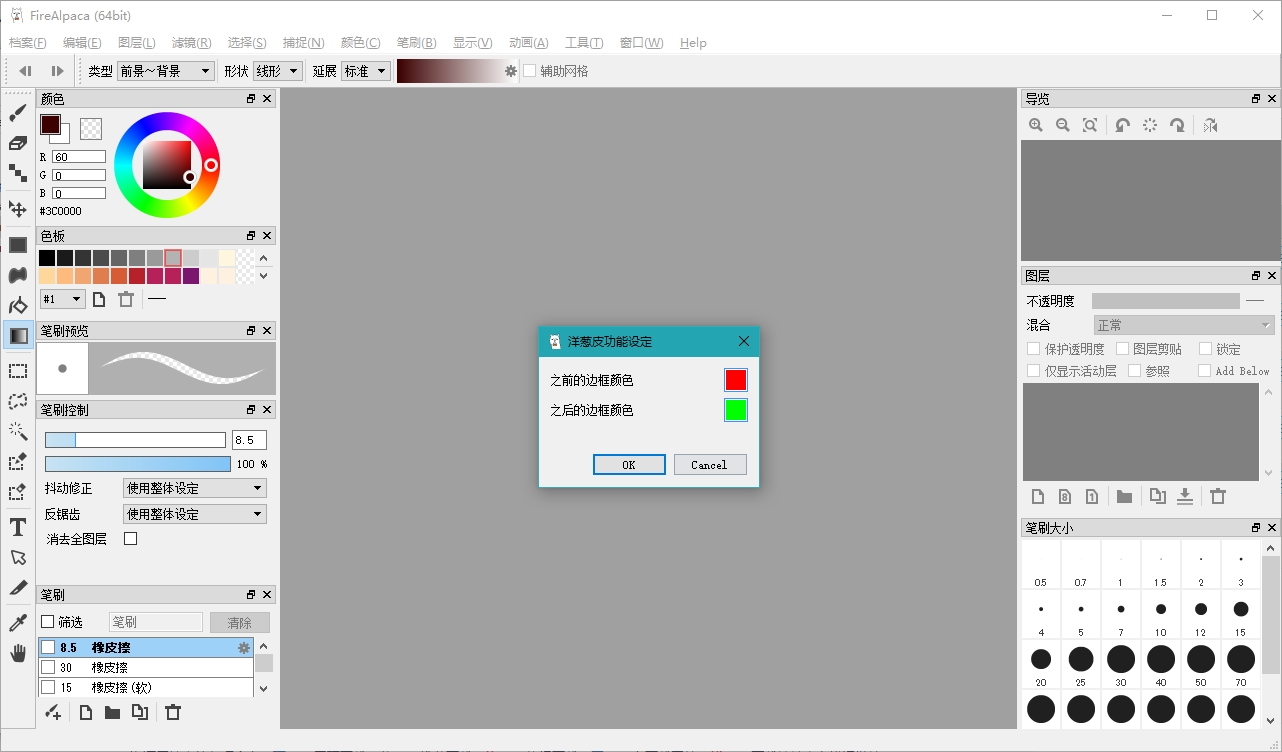Zoom in using the navigator magnifier plus icon
Screen dimensions: 1282x752
point(1036,125)
